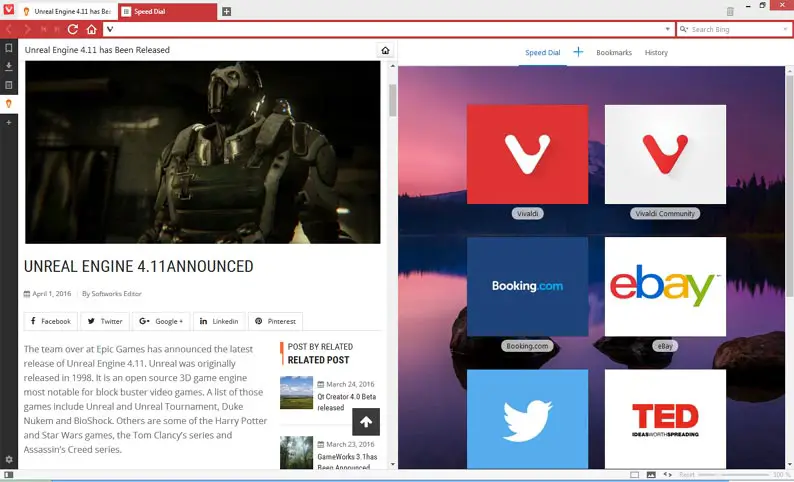Screen dimensions: 794x482
Task: Click the Unreal Engine article hero image
Action: [x=203, y=152]
